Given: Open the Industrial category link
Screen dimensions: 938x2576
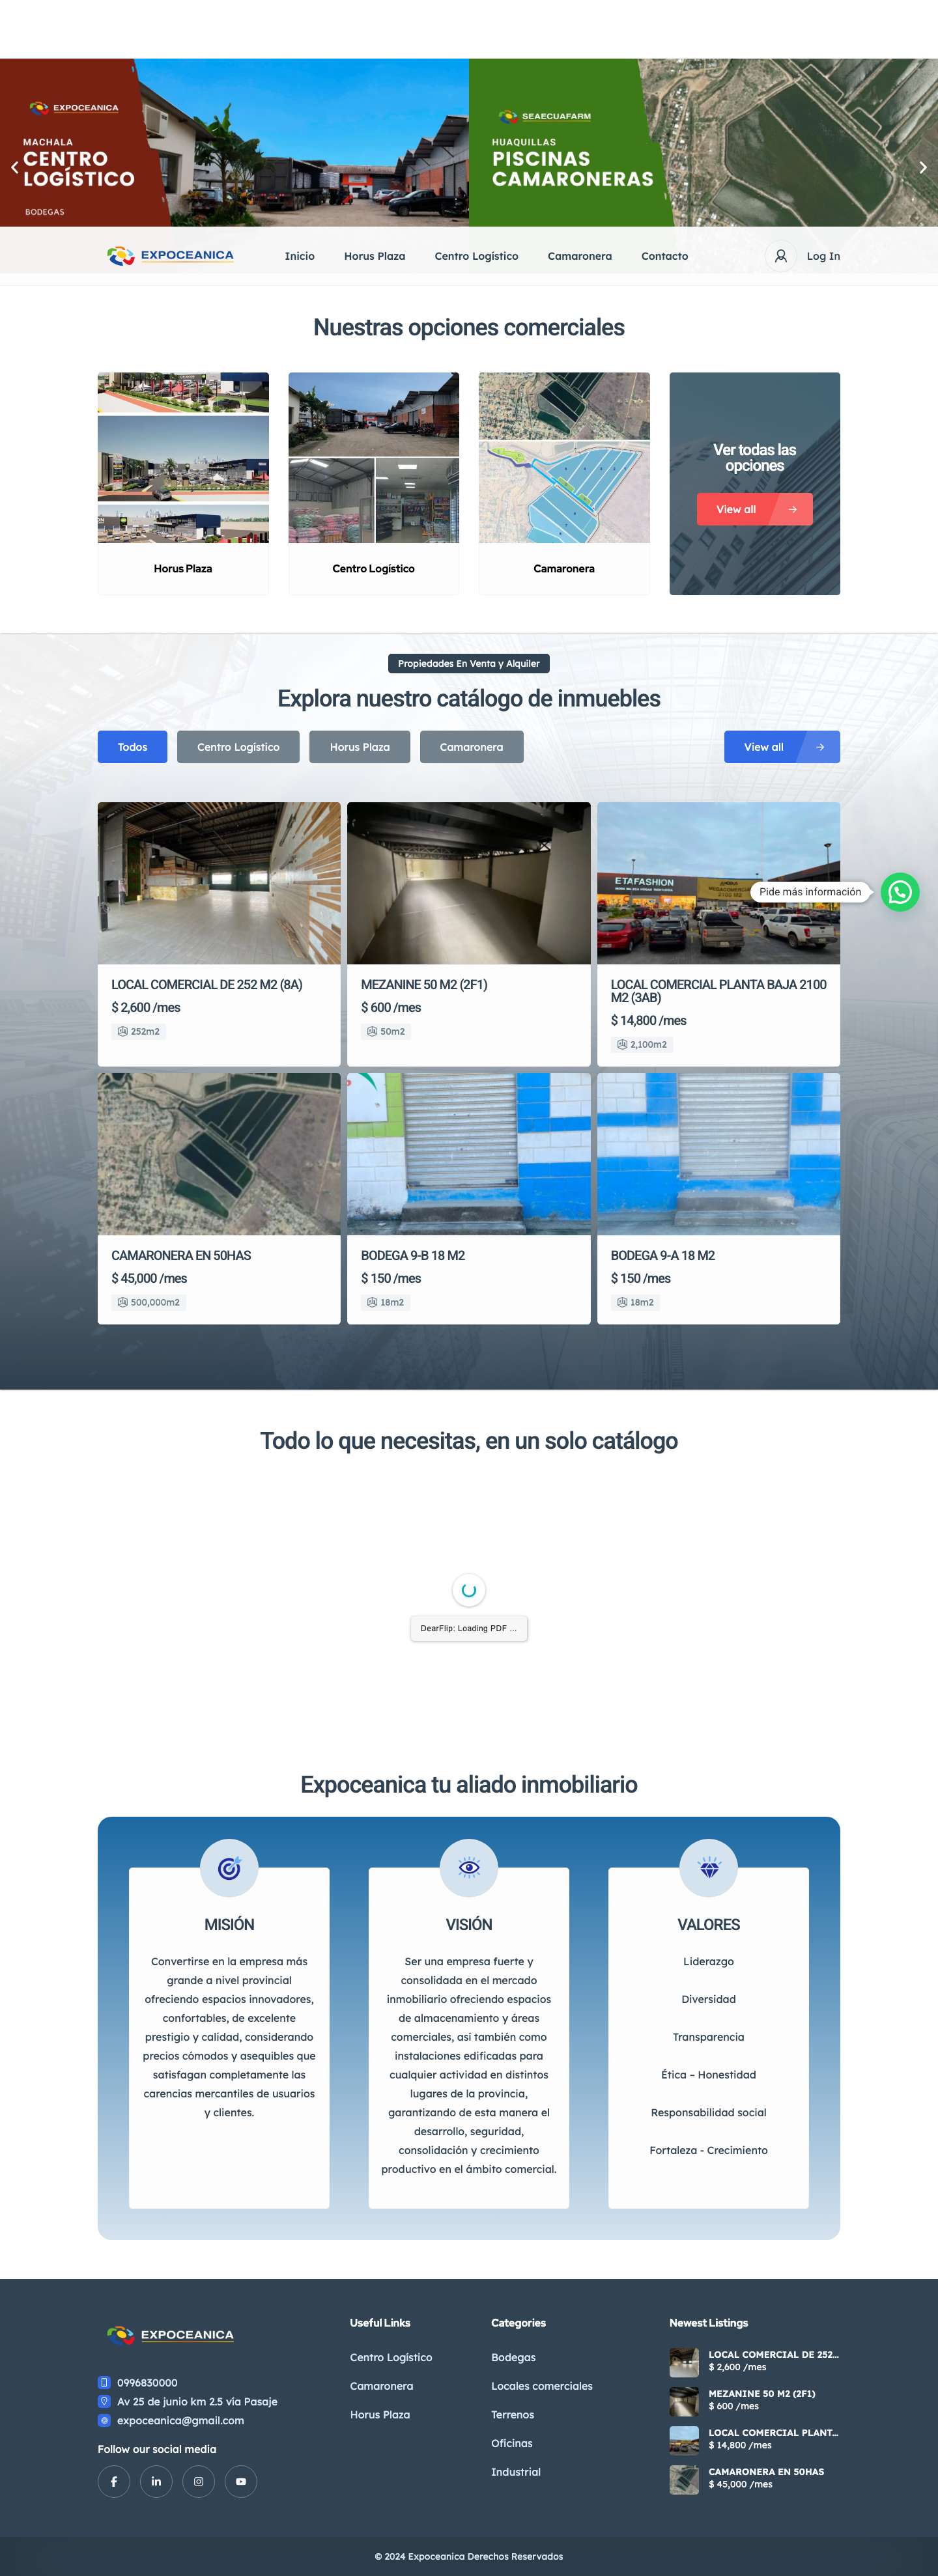Looking at the screenshot, I should click(516, 2471).
